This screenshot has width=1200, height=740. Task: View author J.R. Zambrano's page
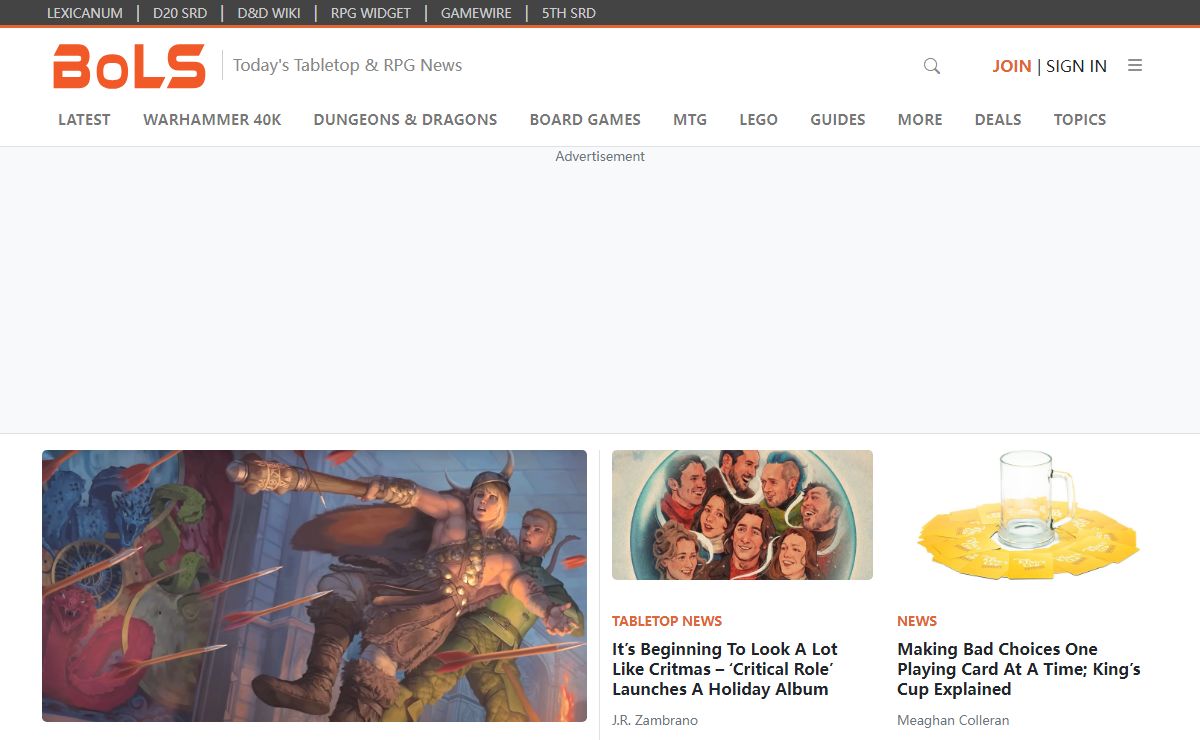click(x=655, y=720)
